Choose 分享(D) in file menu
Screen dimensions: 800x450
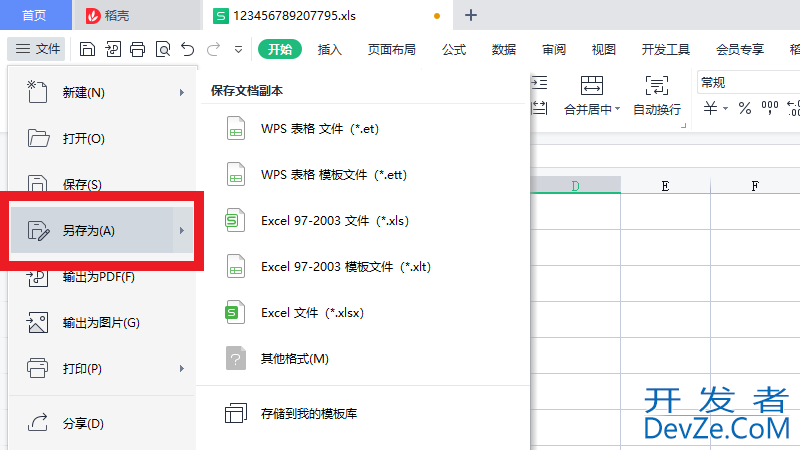[x=102, y=423]
